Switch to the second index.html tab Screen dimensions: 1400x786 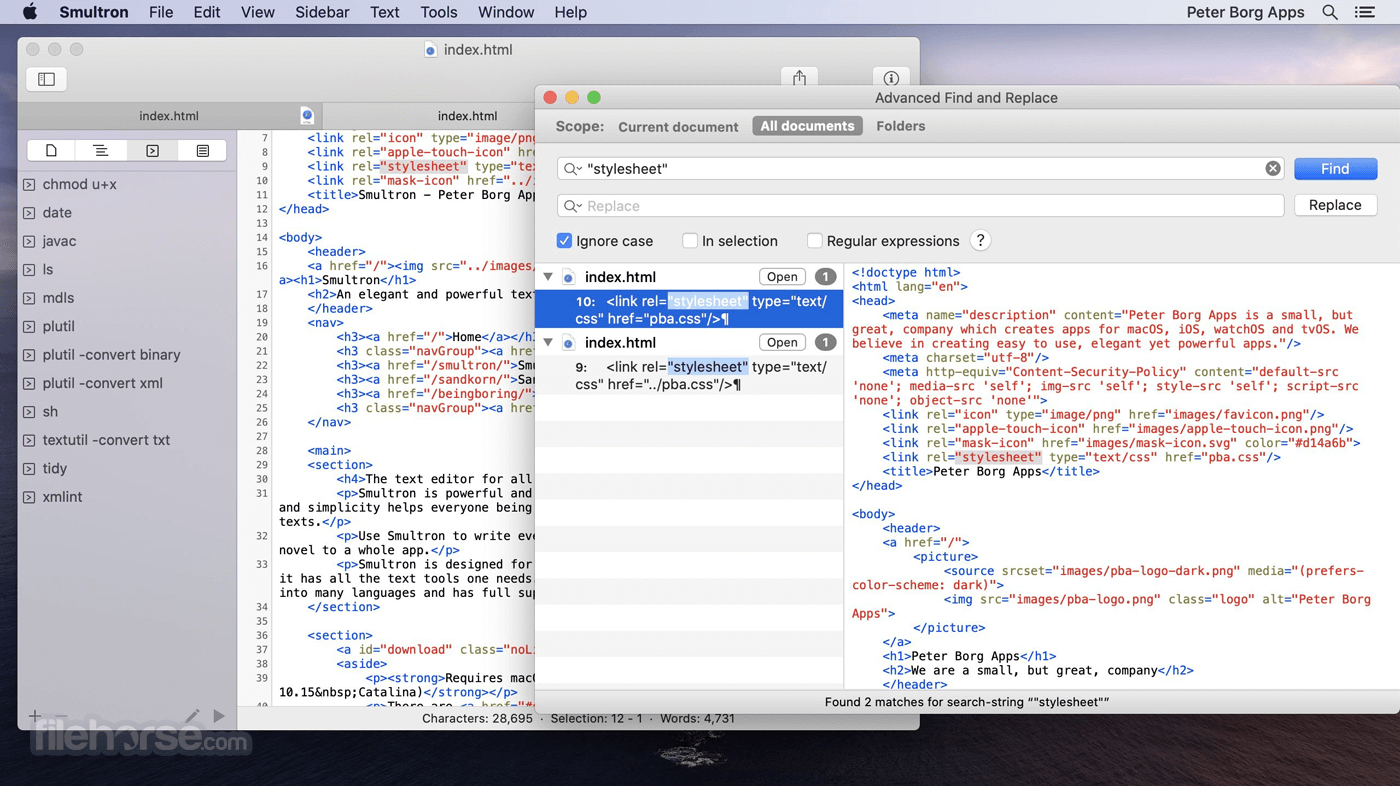[467, 116]
